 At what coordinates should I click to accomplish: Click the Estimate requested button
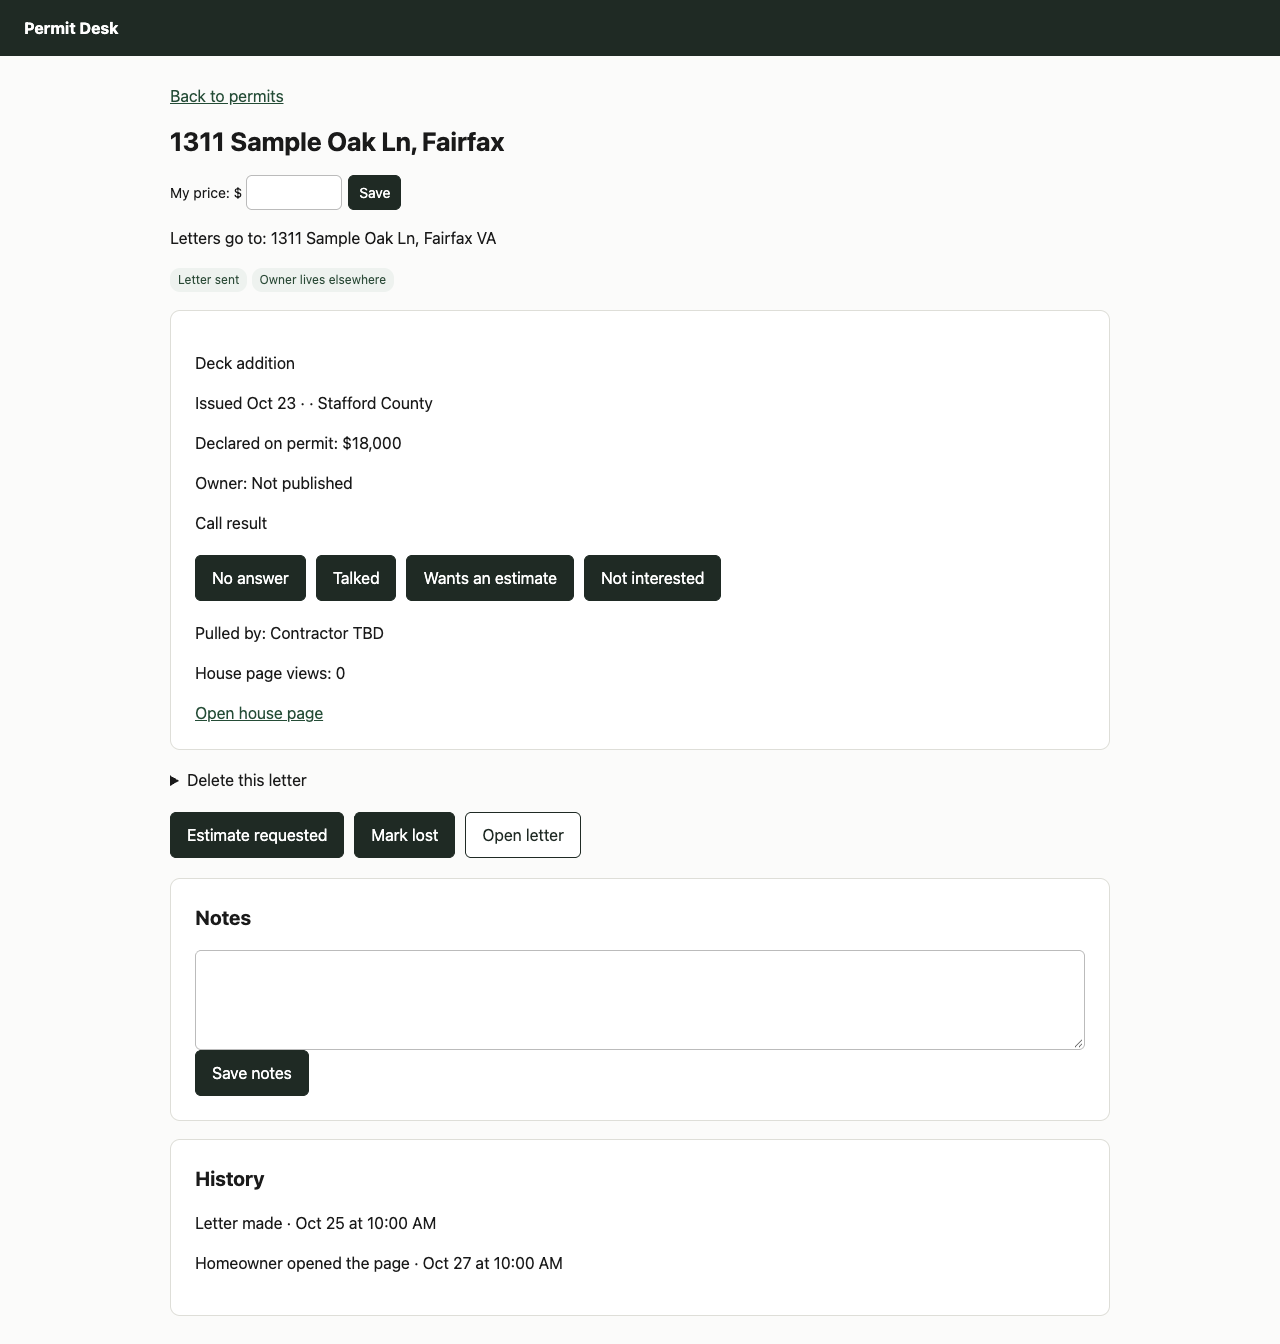257,835
